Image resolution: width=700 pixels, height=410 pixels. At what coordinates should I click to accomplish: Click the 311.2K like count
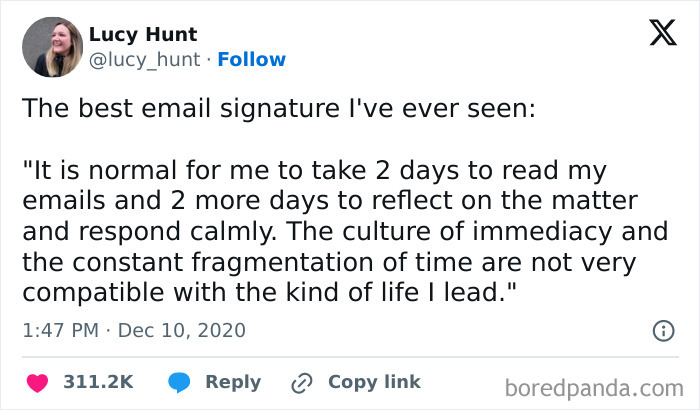pyautogui.click(x=99, y=383)
